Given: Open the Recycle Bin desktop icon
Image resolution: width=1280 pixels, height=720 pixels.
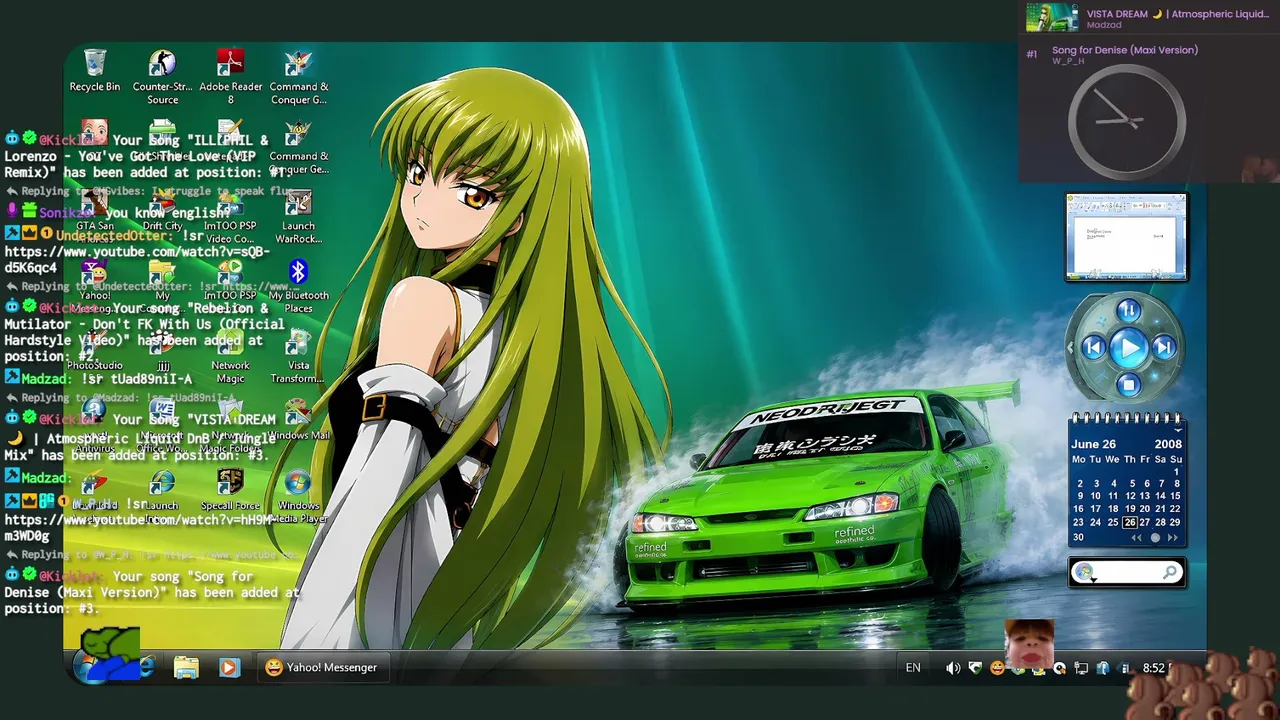Looking at the screenshot, I should pos(95,70).
